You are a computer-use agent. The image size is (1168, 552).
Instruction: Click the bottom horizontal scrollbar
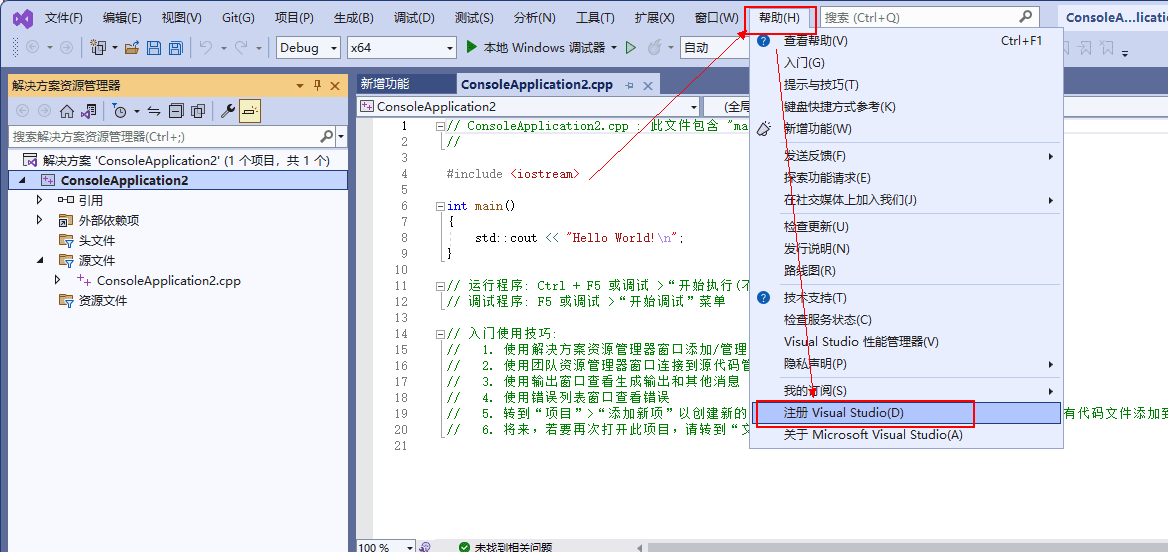pos(907,548)
